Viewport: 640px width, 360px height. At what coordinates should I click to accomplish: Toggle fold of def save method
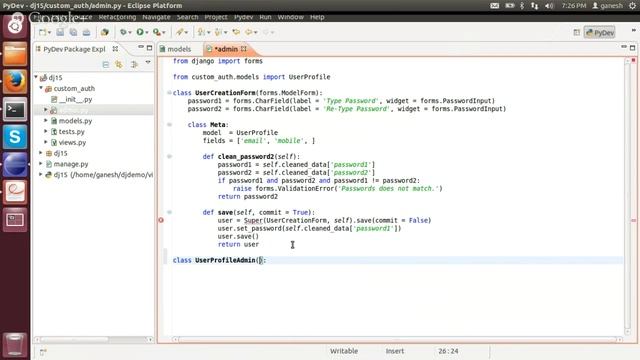(169, 212)
